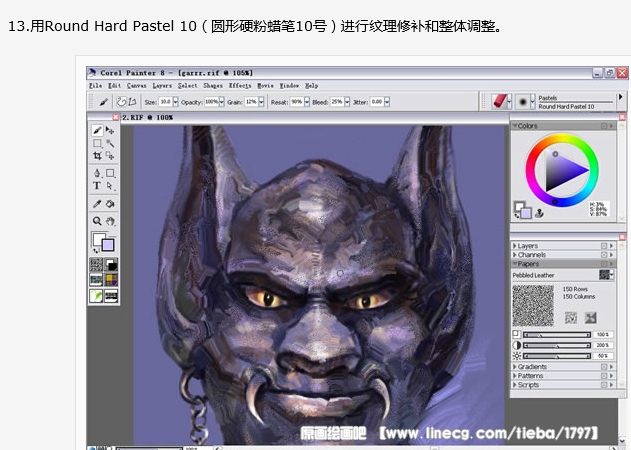Collapse the Colors palette
The height and width of the screenshot is (450, 631).
click(x=515, y=126)
